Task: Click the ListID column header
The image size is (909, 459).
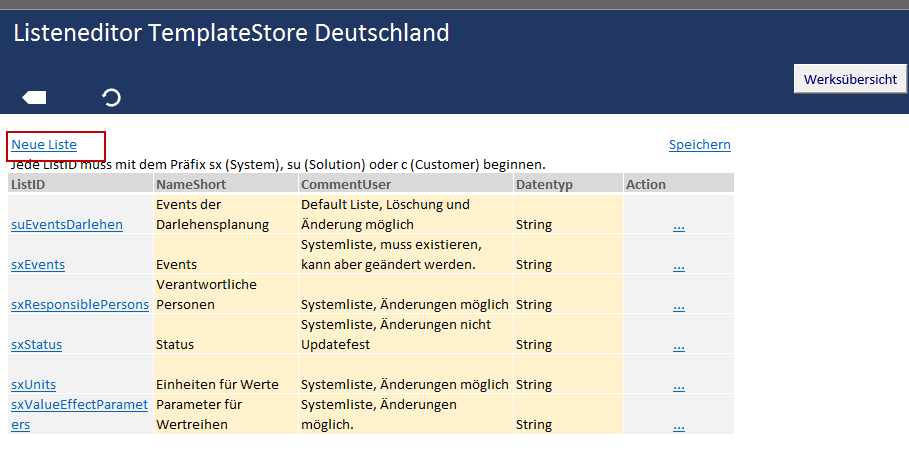Action: (x=80, y=184)
